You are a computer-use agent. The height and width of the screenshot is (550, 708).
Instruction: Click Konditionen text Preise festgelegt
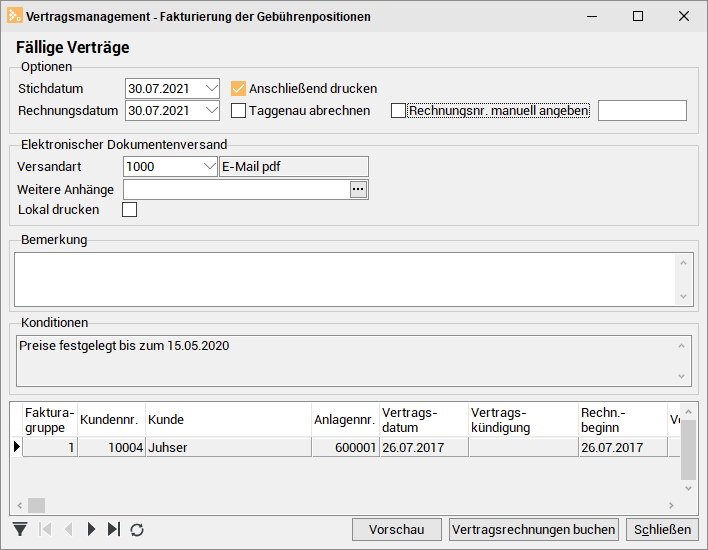pyautogui.click(x=124, y=345)
